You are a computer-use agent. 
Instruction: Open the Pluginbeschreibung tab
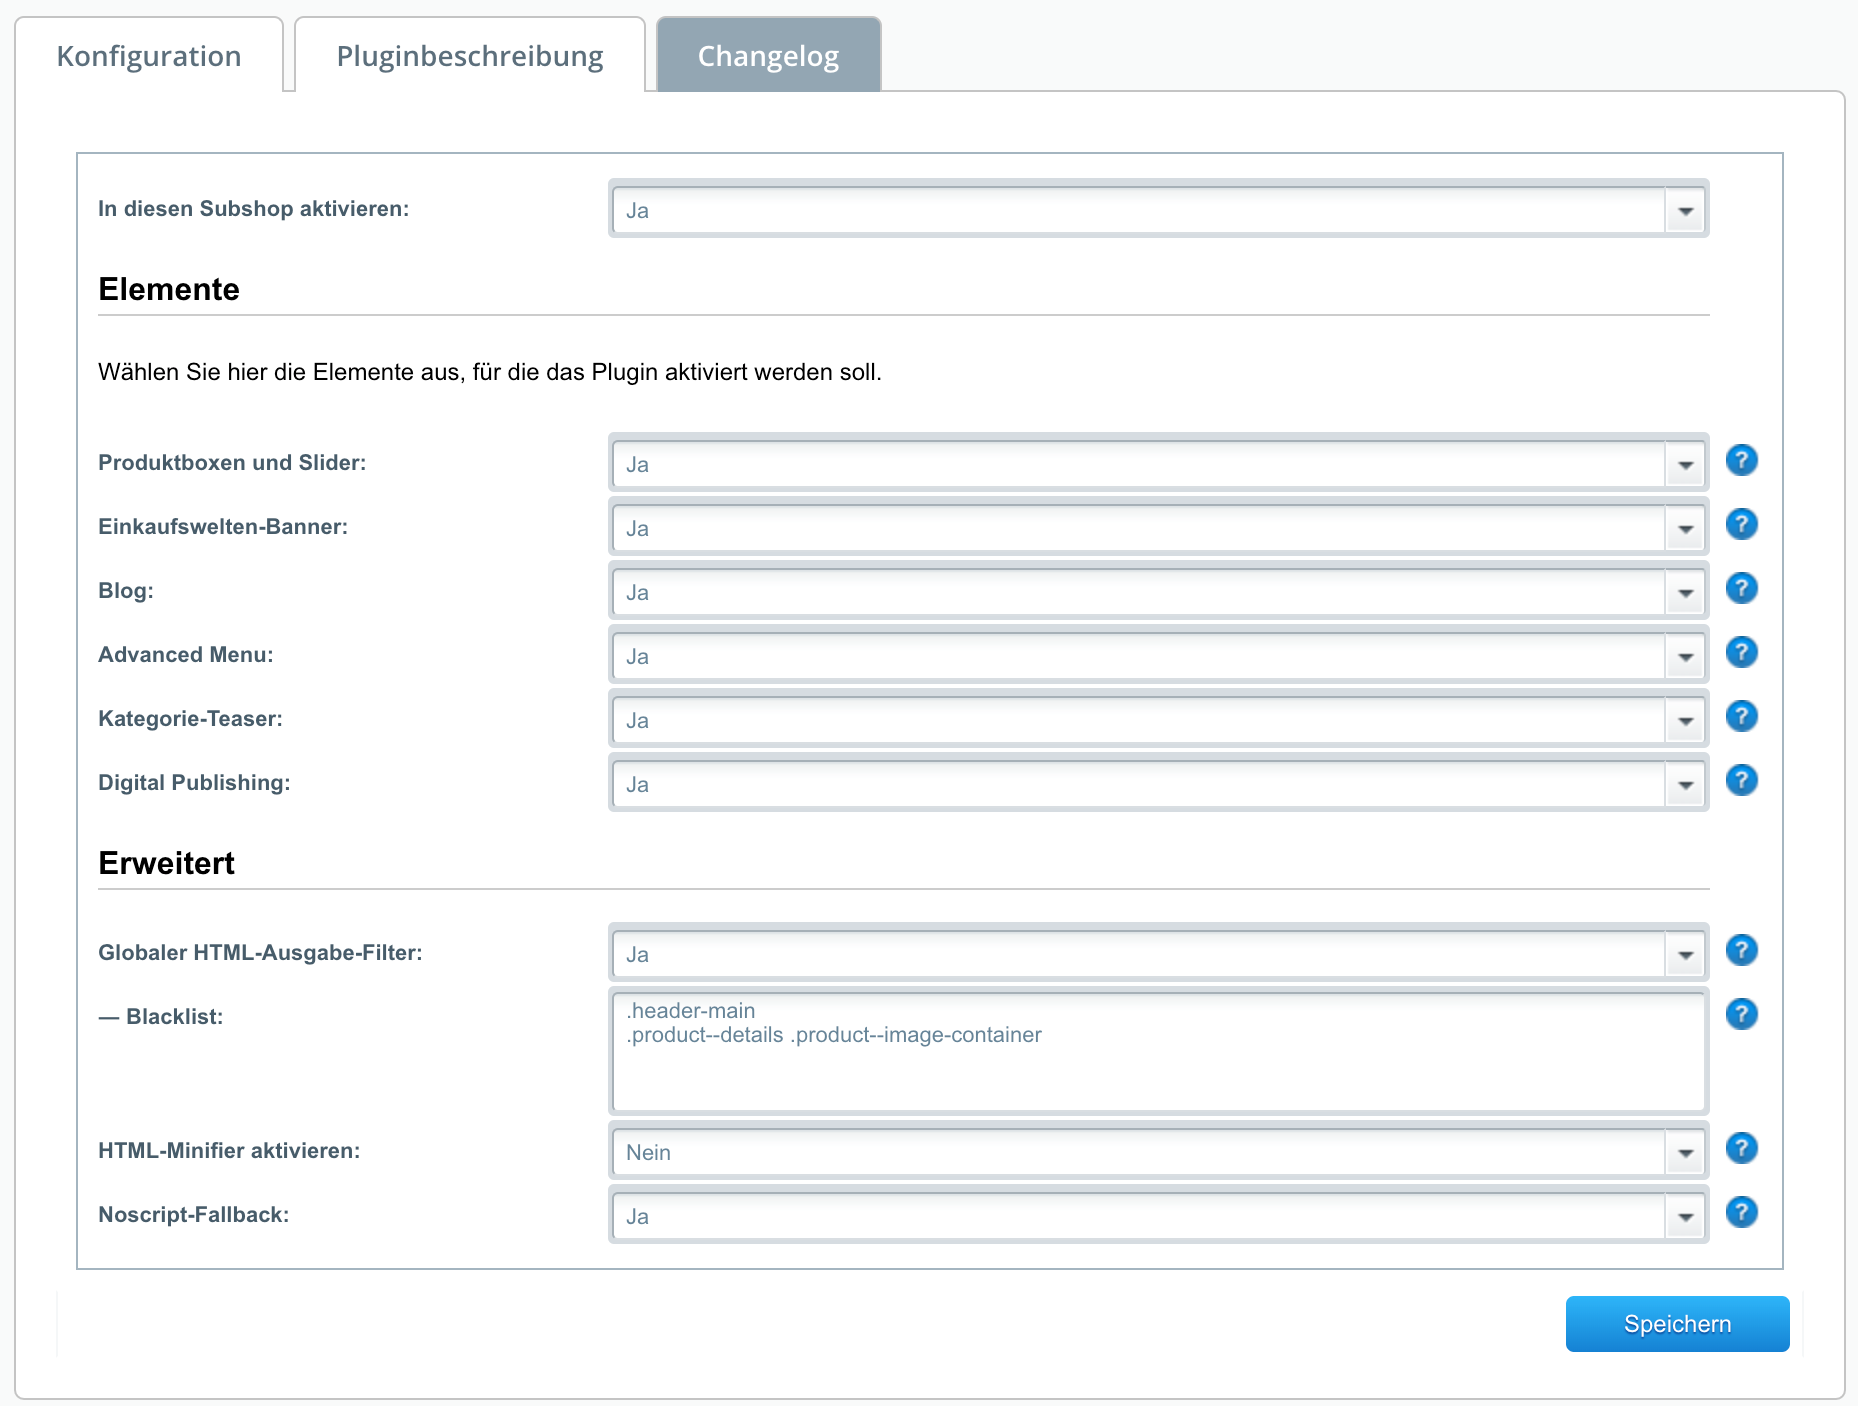(470, 56)
